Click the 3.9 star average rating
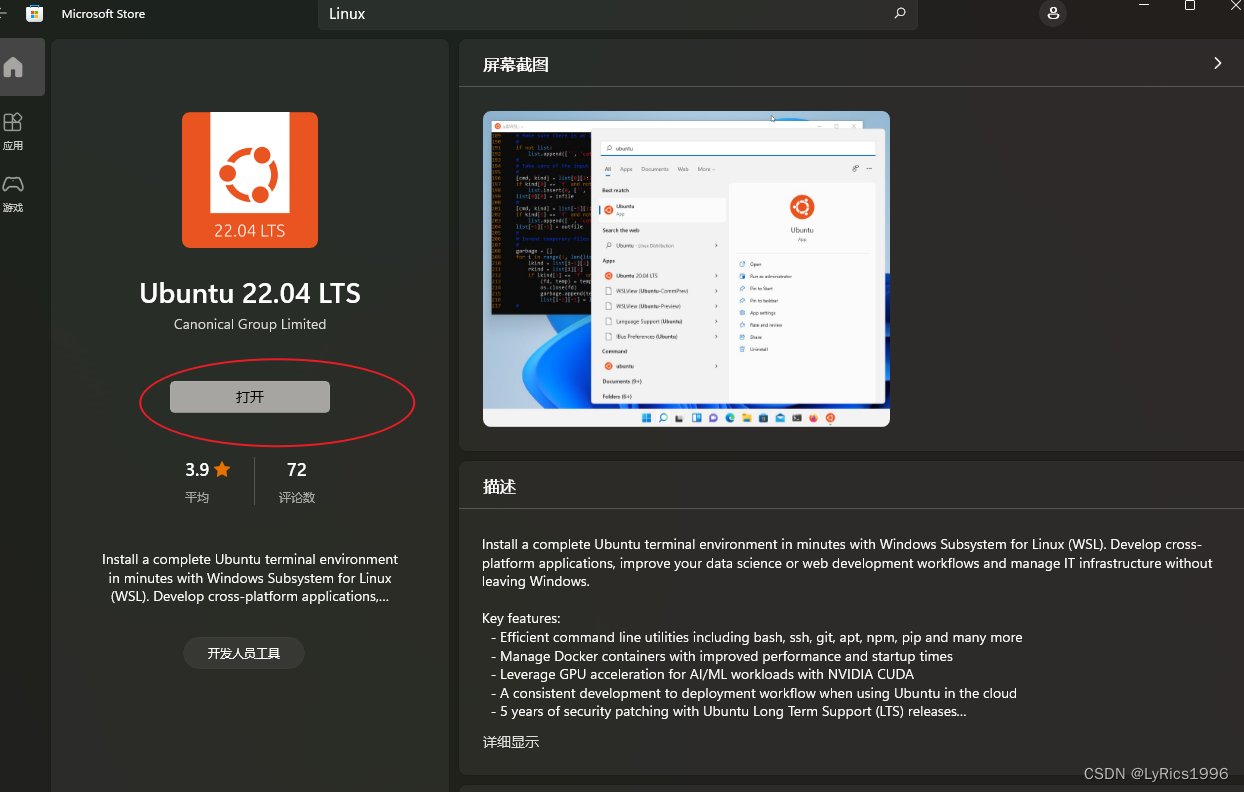The image size is (1244, 792). 208,469
